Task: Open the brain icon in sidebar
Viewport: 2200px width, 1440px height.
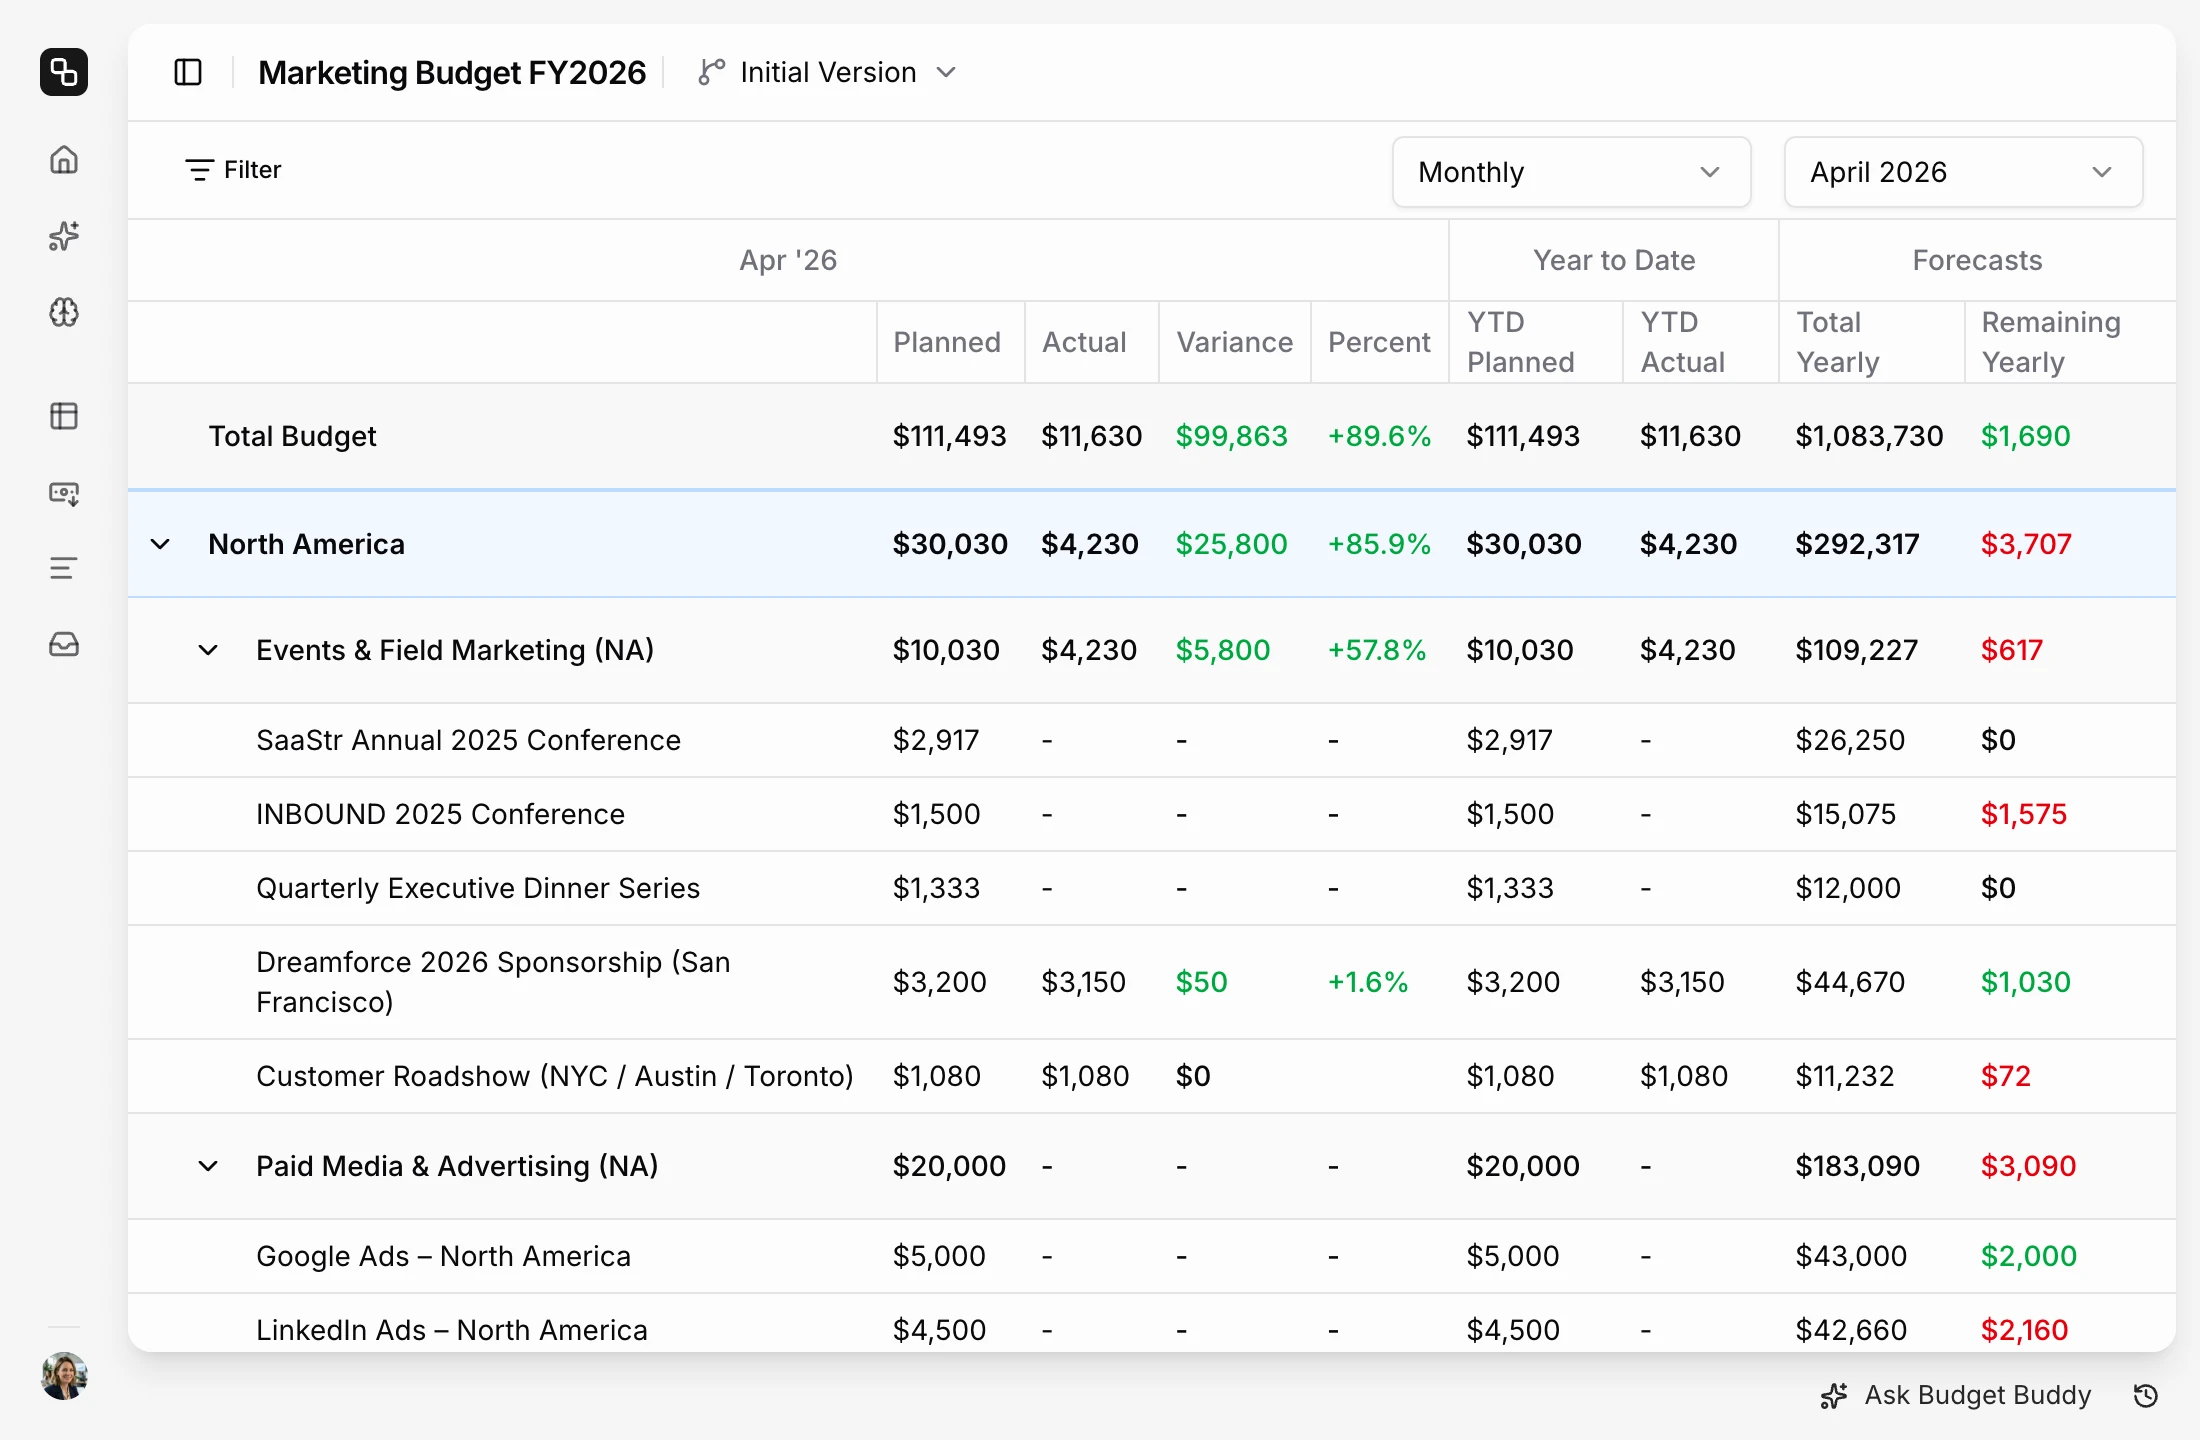Action: coord(64,312)
